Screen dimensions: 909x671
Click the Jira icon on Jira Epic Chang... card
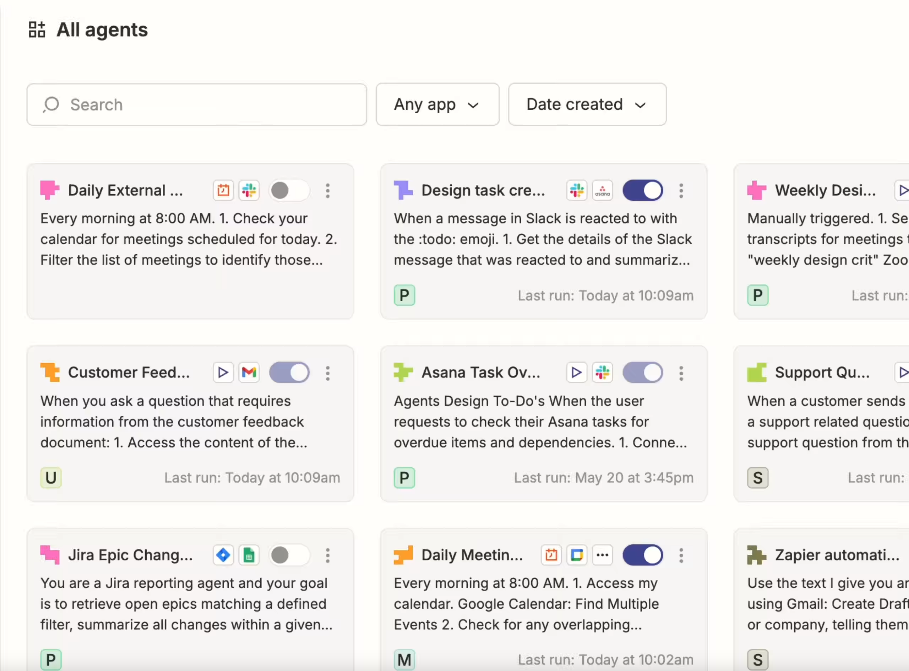point(223,555)
